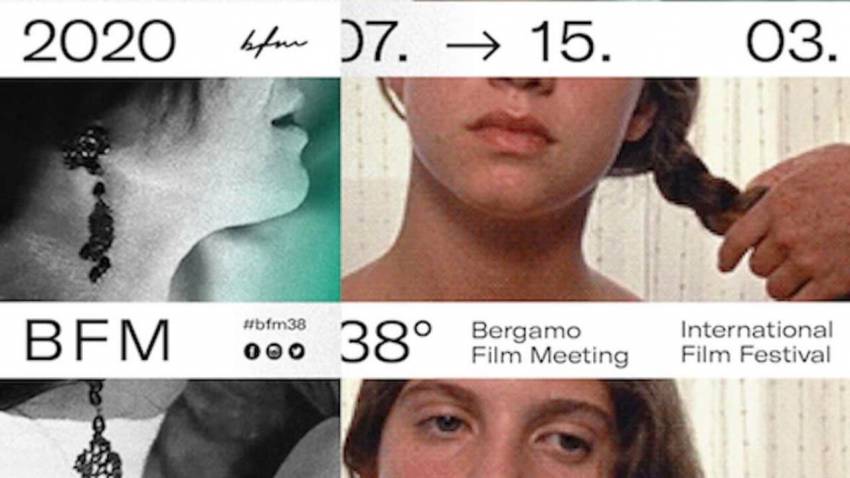Image resolution: width=850 pixels, height=478 pixels.
Task: Click the 03. month number
Action: (792, 42)
